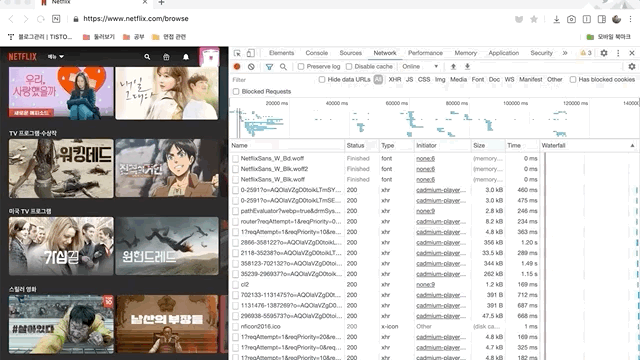The width and height of the screenshot is (640, 360).
Task: Open the 워킹데드 show thumbnail
Action: (x=61, y=168)
